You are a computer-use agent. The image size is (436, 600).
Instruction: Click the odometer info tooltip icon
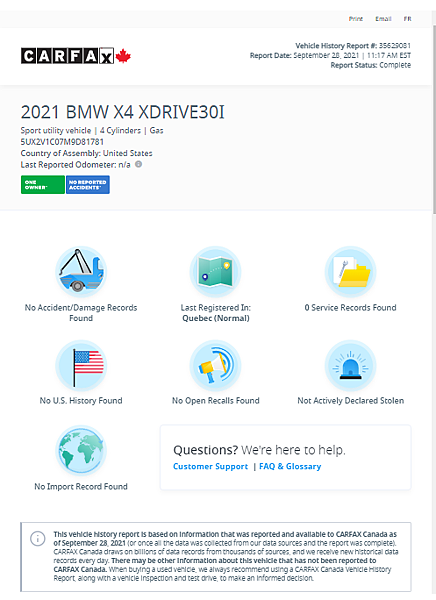(x=139, y=164)
